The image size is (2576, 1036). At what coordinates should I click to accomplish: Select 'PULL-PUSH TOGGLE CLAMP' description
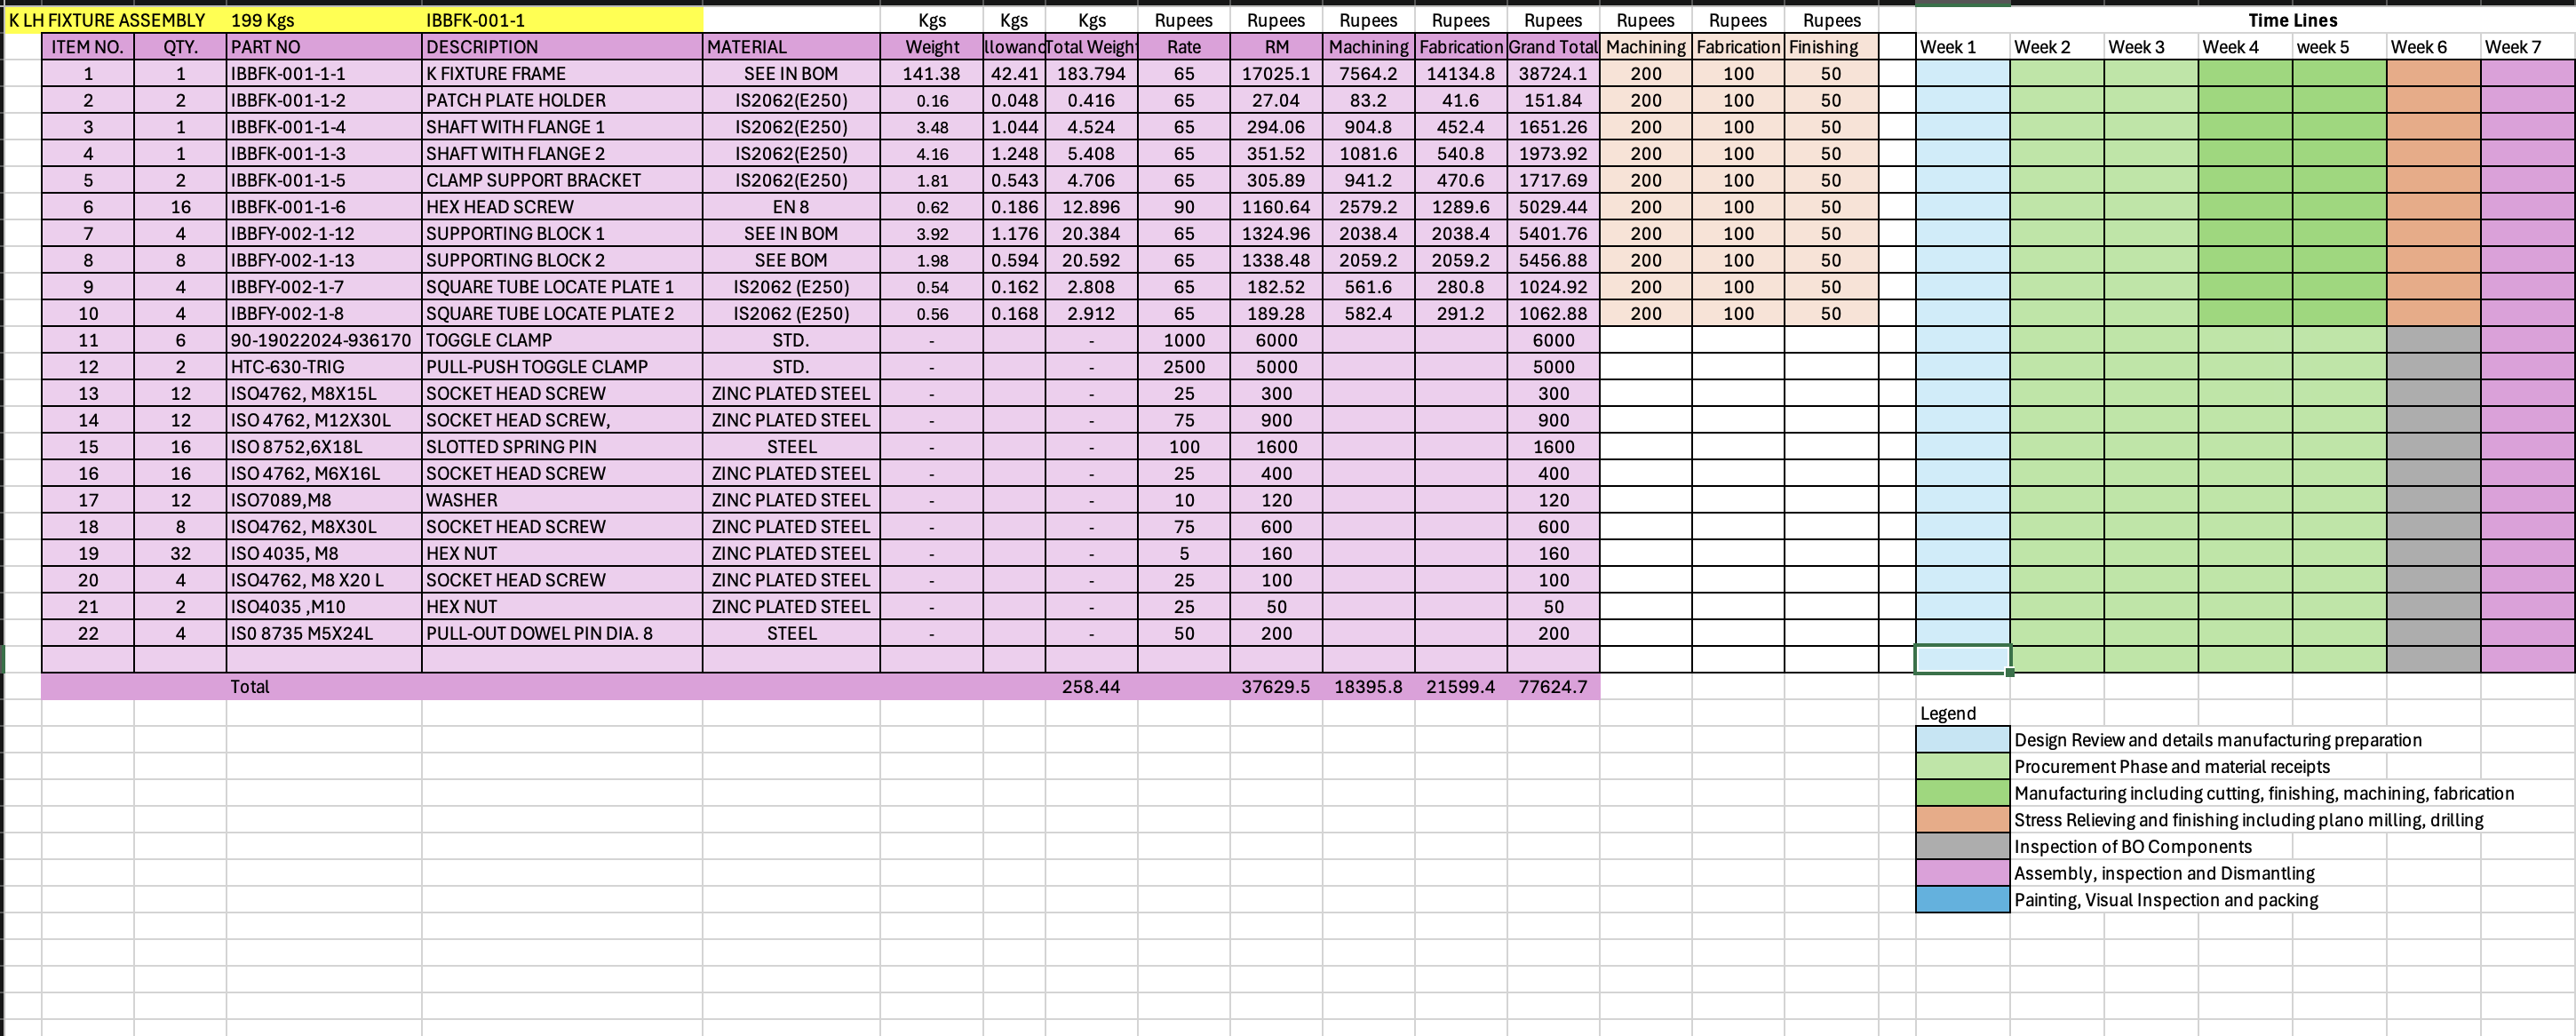pos(562,367)
